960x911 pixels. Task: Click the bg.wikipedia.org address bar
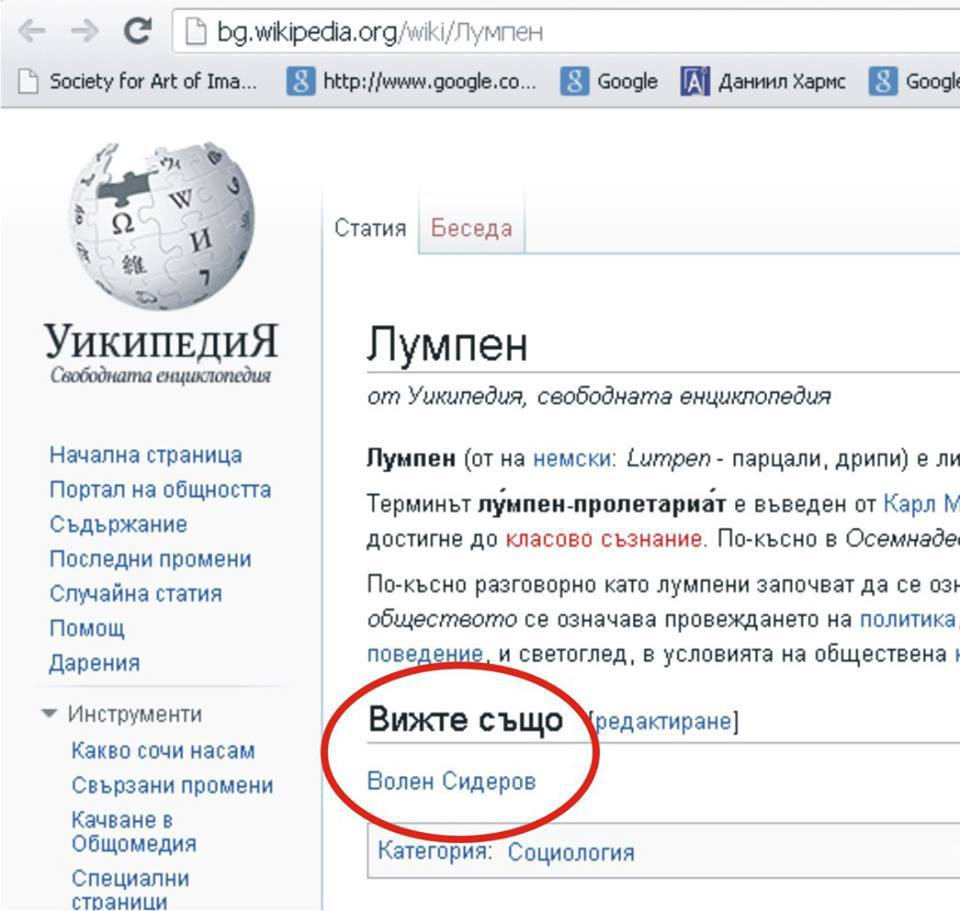566,31
